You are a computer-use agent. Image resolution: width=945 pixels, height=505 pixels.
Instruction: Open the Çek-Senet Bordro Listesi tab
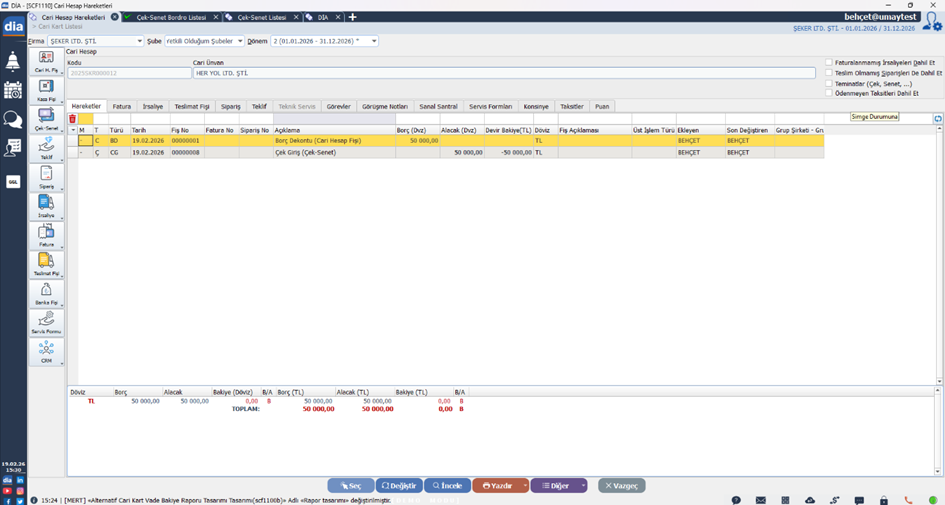click(172, 17)
